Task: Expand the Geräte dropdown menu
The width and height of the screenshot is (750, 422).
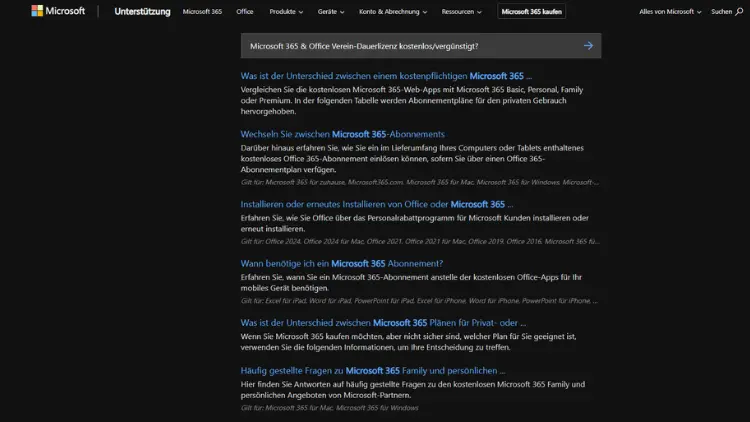Action: point(331,11)
